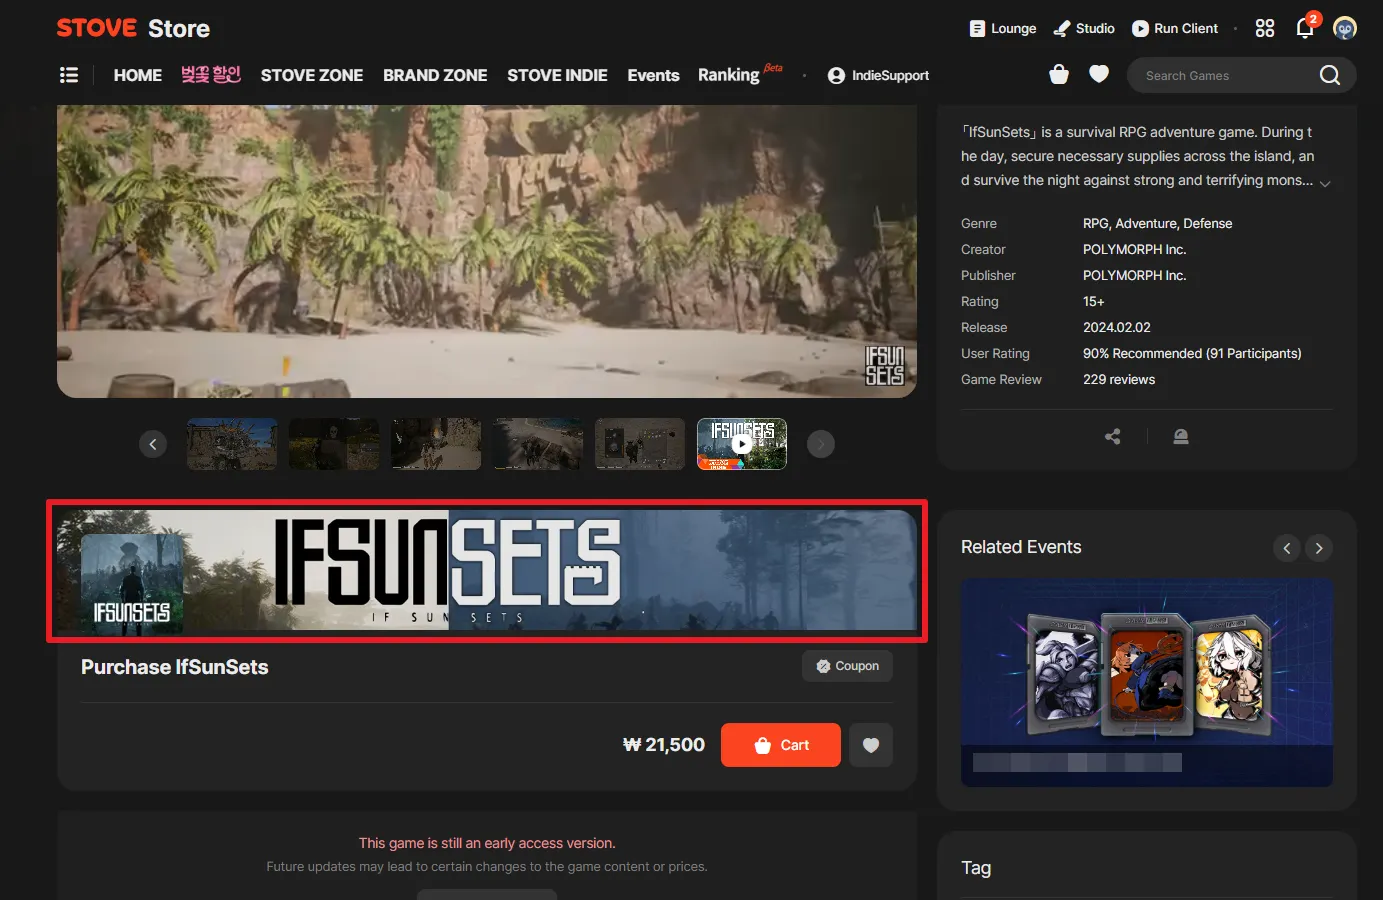Image resolution: width=1383 pixels, height=900 pixels.
Task: Show previous gallery thumbnails
Action: point(153,444)
